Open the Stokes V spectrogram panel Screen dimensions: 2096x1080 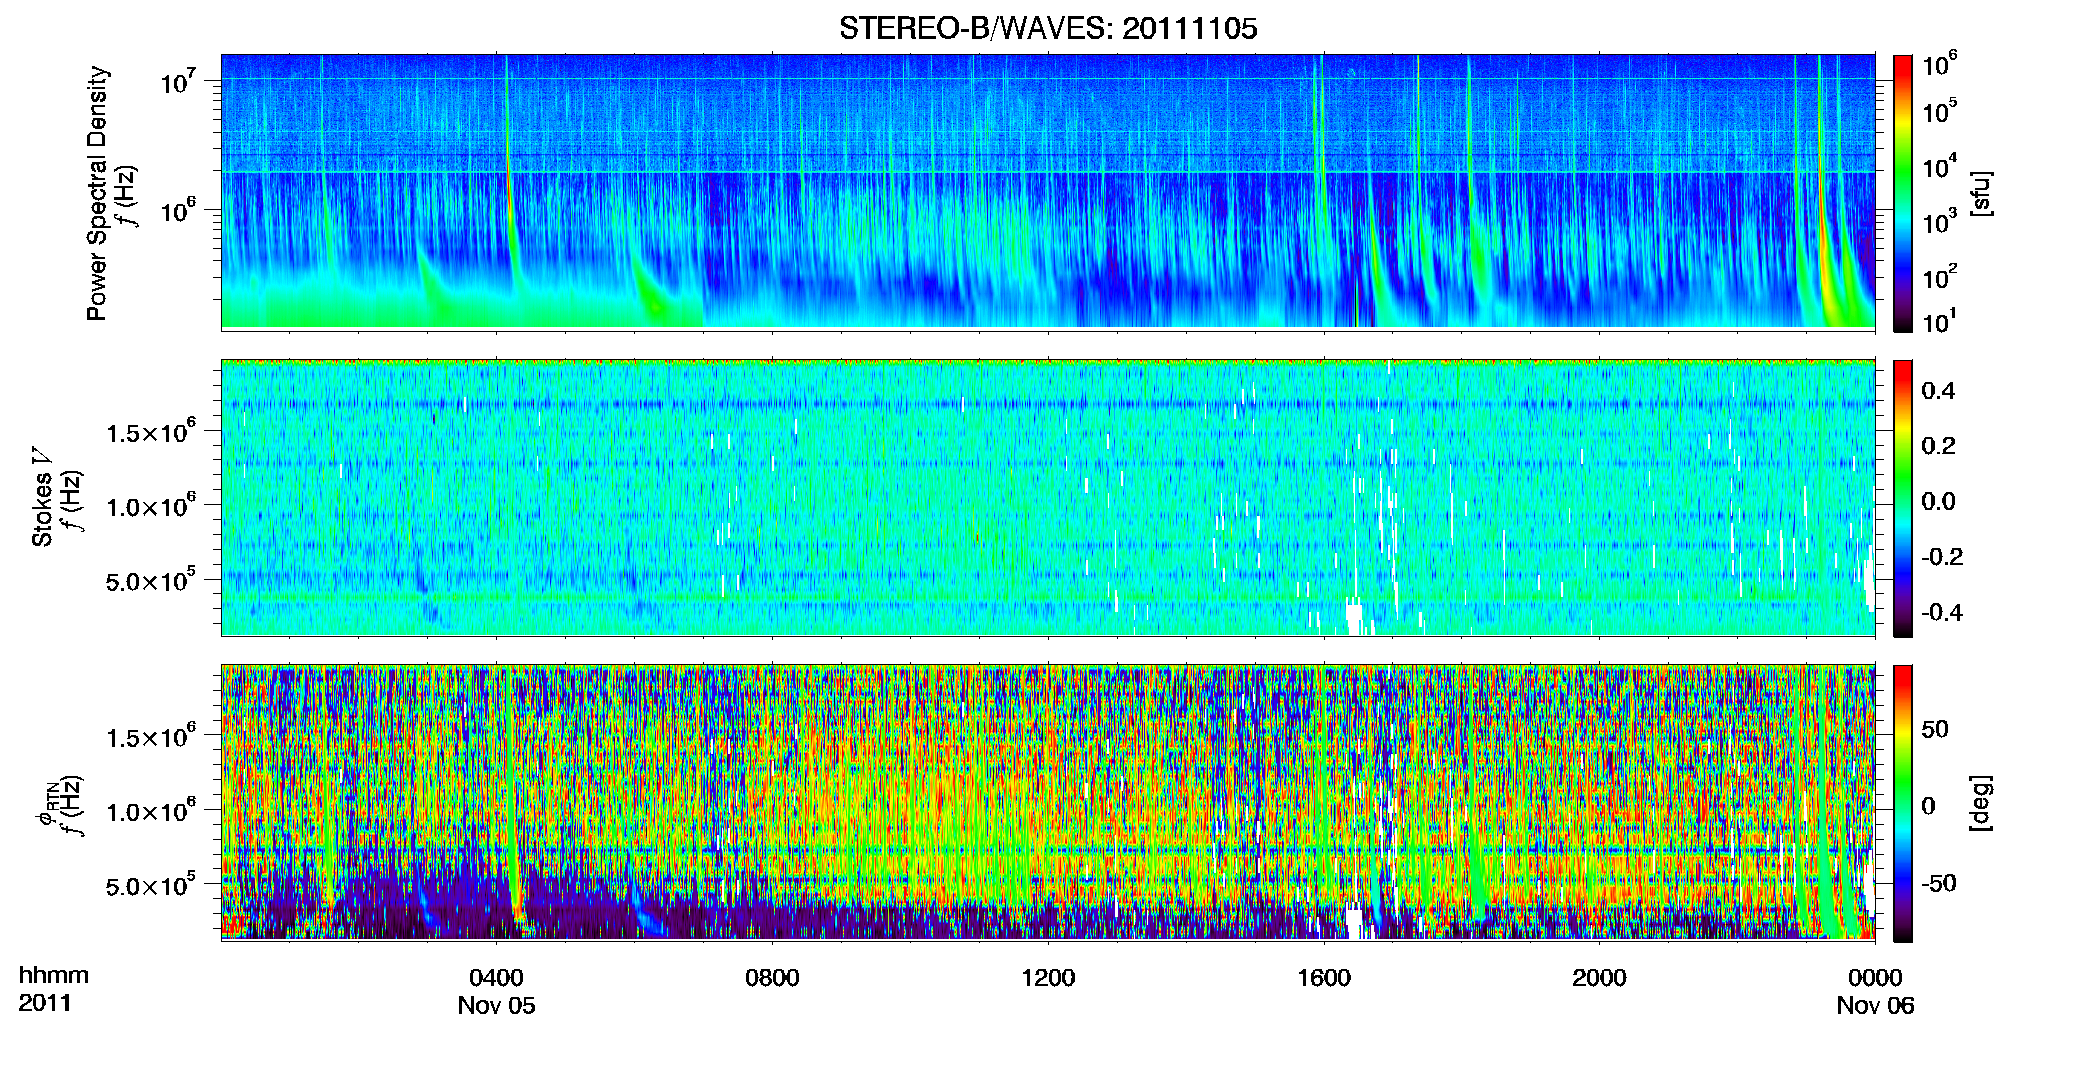point(1048,498)
